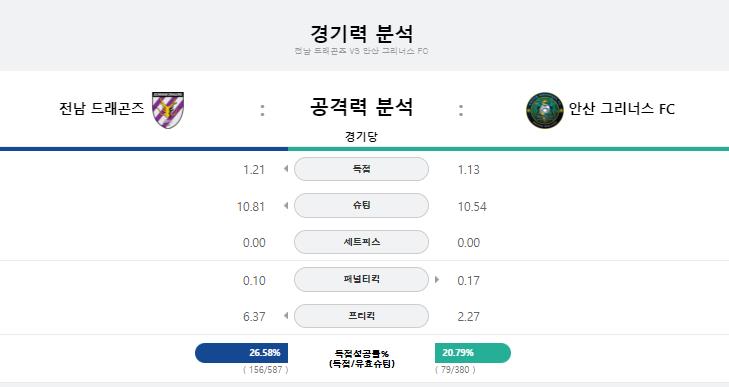Click the left arrow beside 슈팅
The width and height of the screenshot is (729, 387).
286,205
